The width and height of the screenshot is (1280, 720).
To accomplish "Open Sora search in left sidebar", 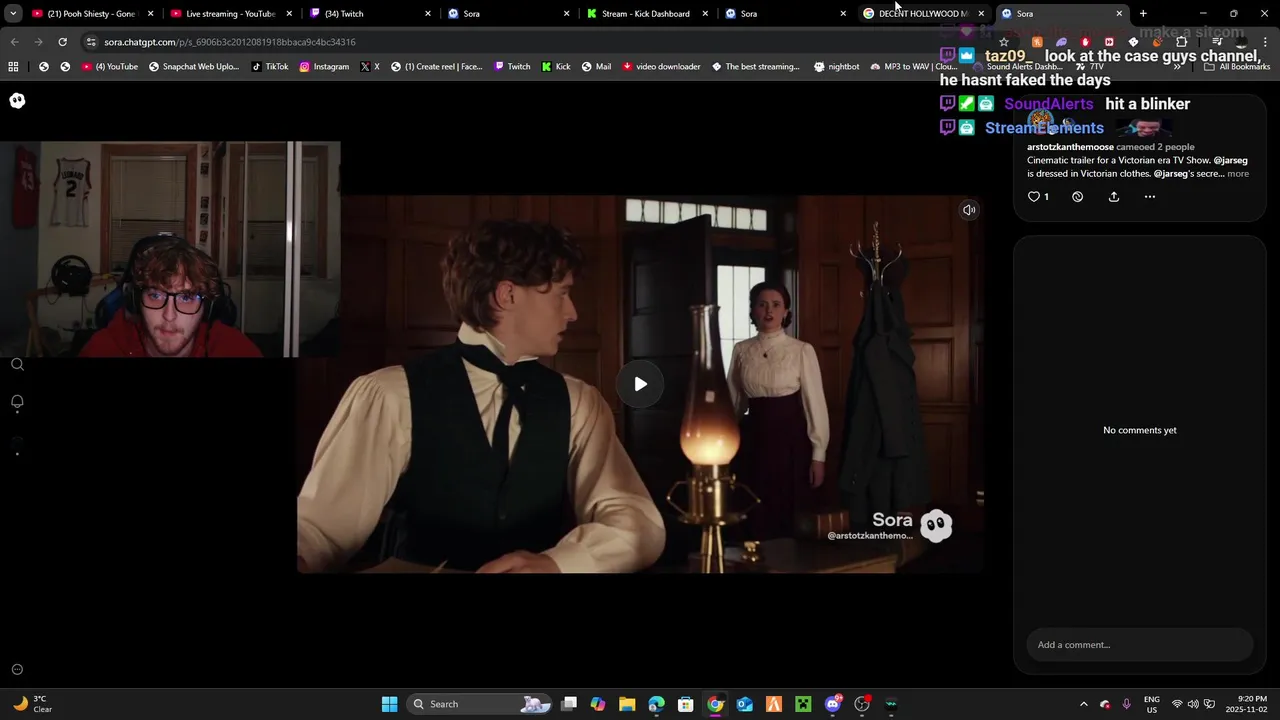I will click(x=17, y=365).
